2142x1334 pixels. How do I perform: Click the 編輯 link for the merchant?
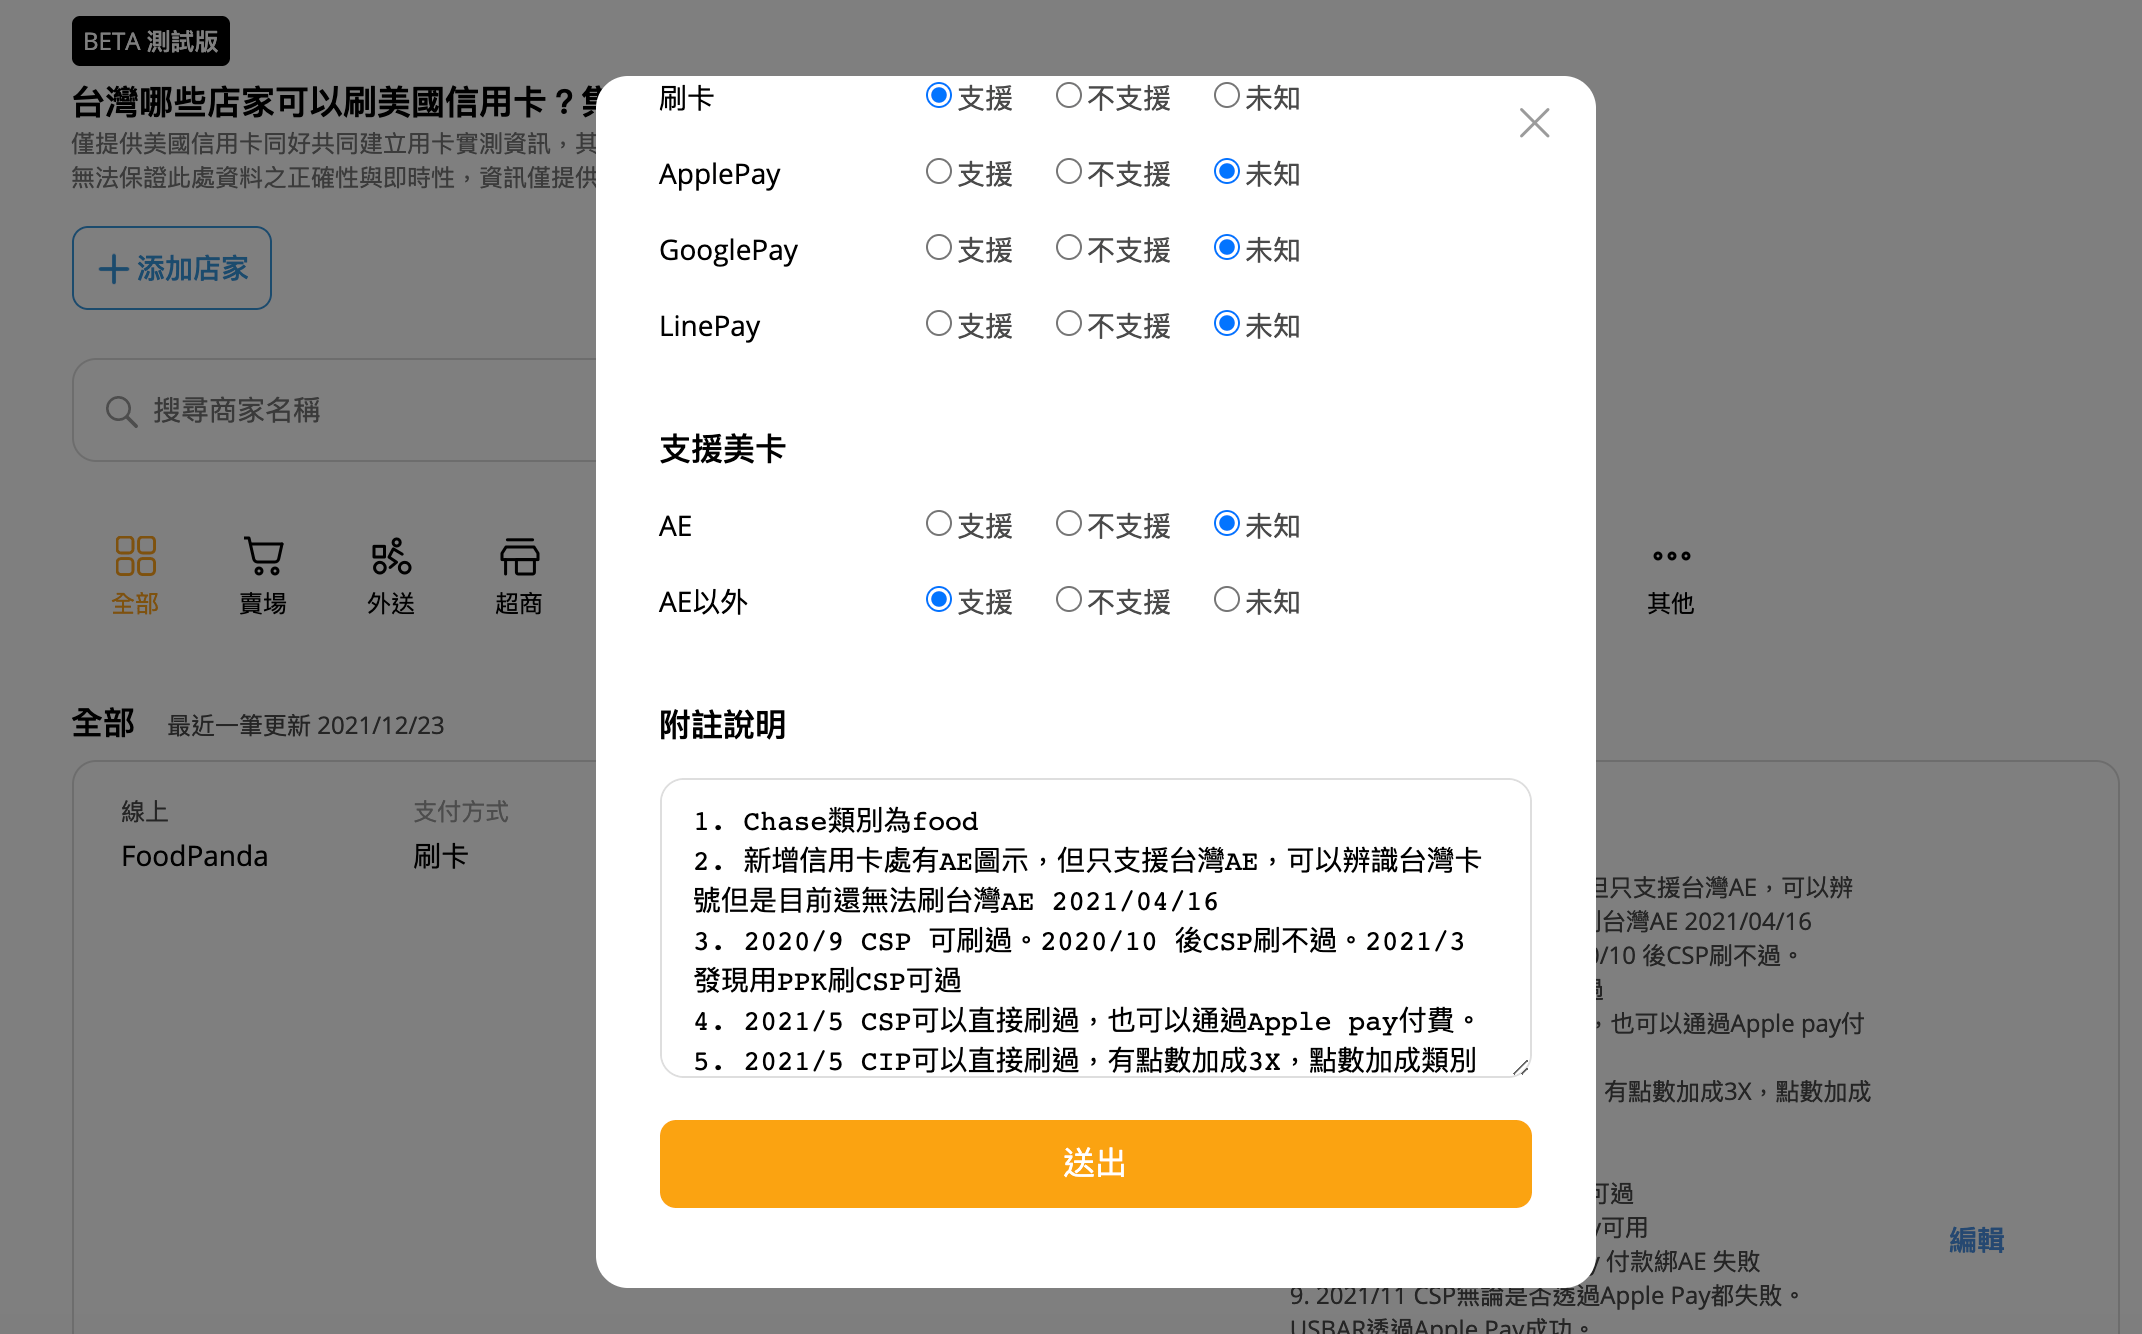[x=1974, y=1241]
